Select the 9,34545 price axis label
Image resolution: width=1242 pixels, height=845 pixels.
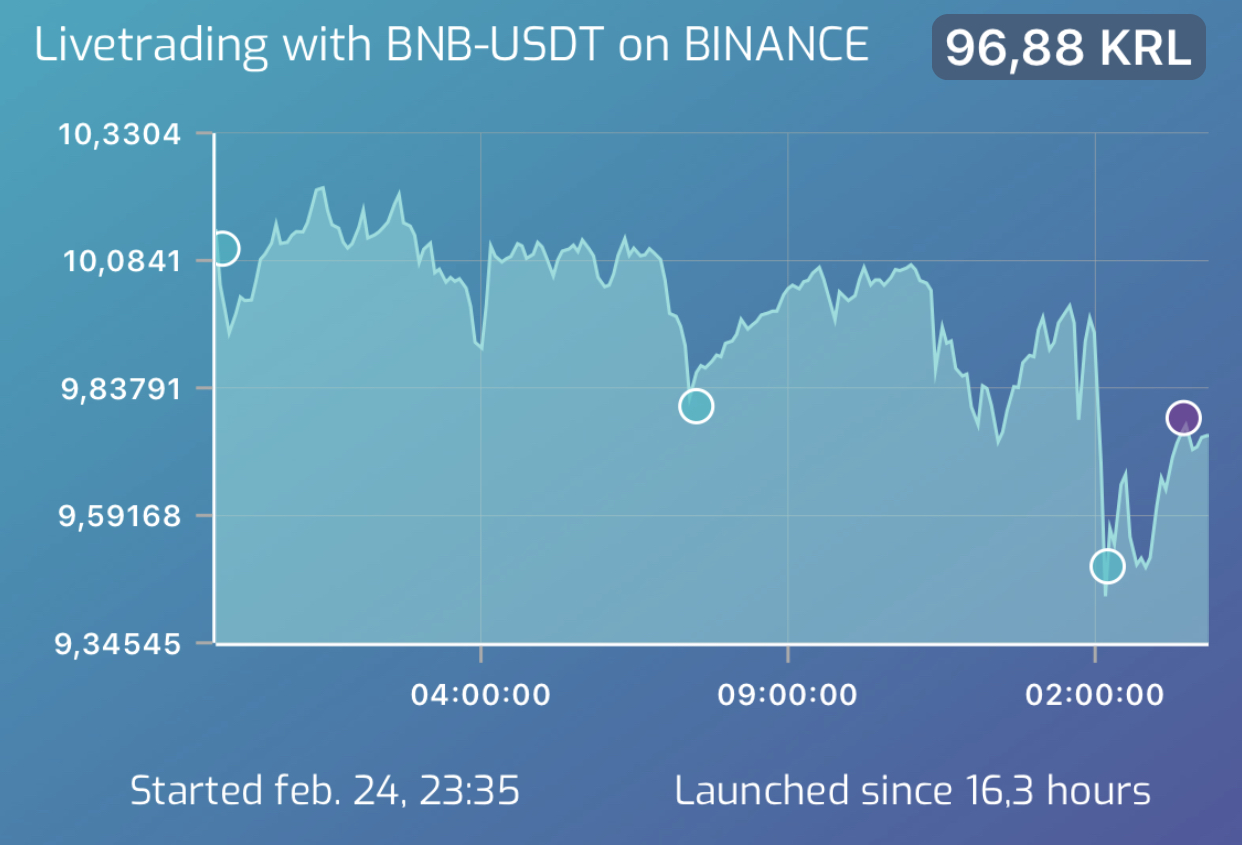click(x=119, y=644)
